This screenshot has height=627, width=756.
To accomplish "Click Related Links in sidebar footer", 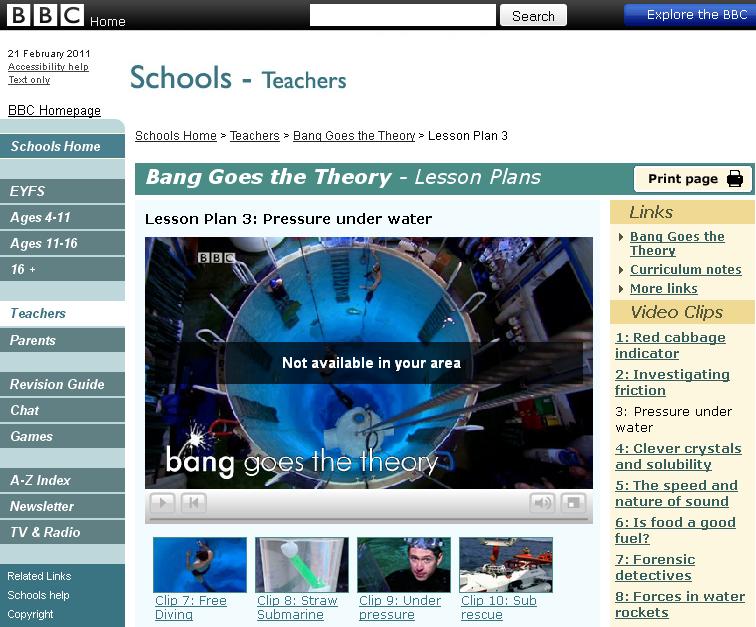I will click(x=39, y=576).
